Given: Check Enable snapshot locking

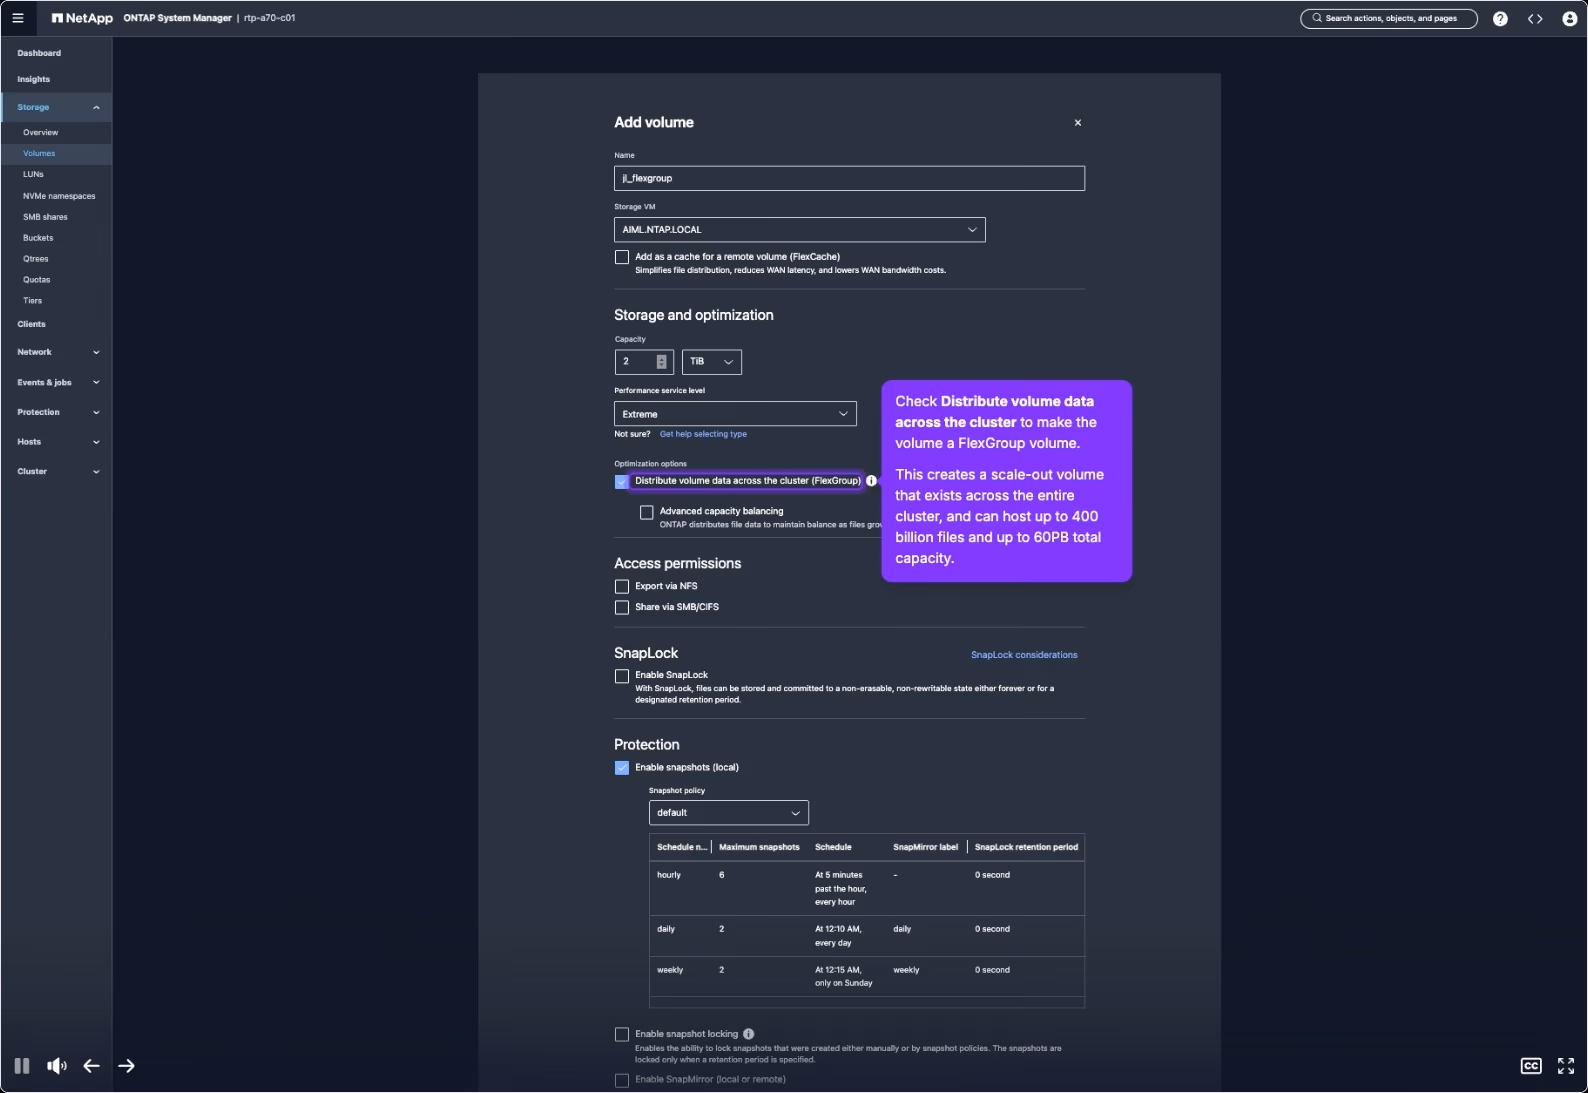Looking at the screenshot, I should (x=622, y=1035).
